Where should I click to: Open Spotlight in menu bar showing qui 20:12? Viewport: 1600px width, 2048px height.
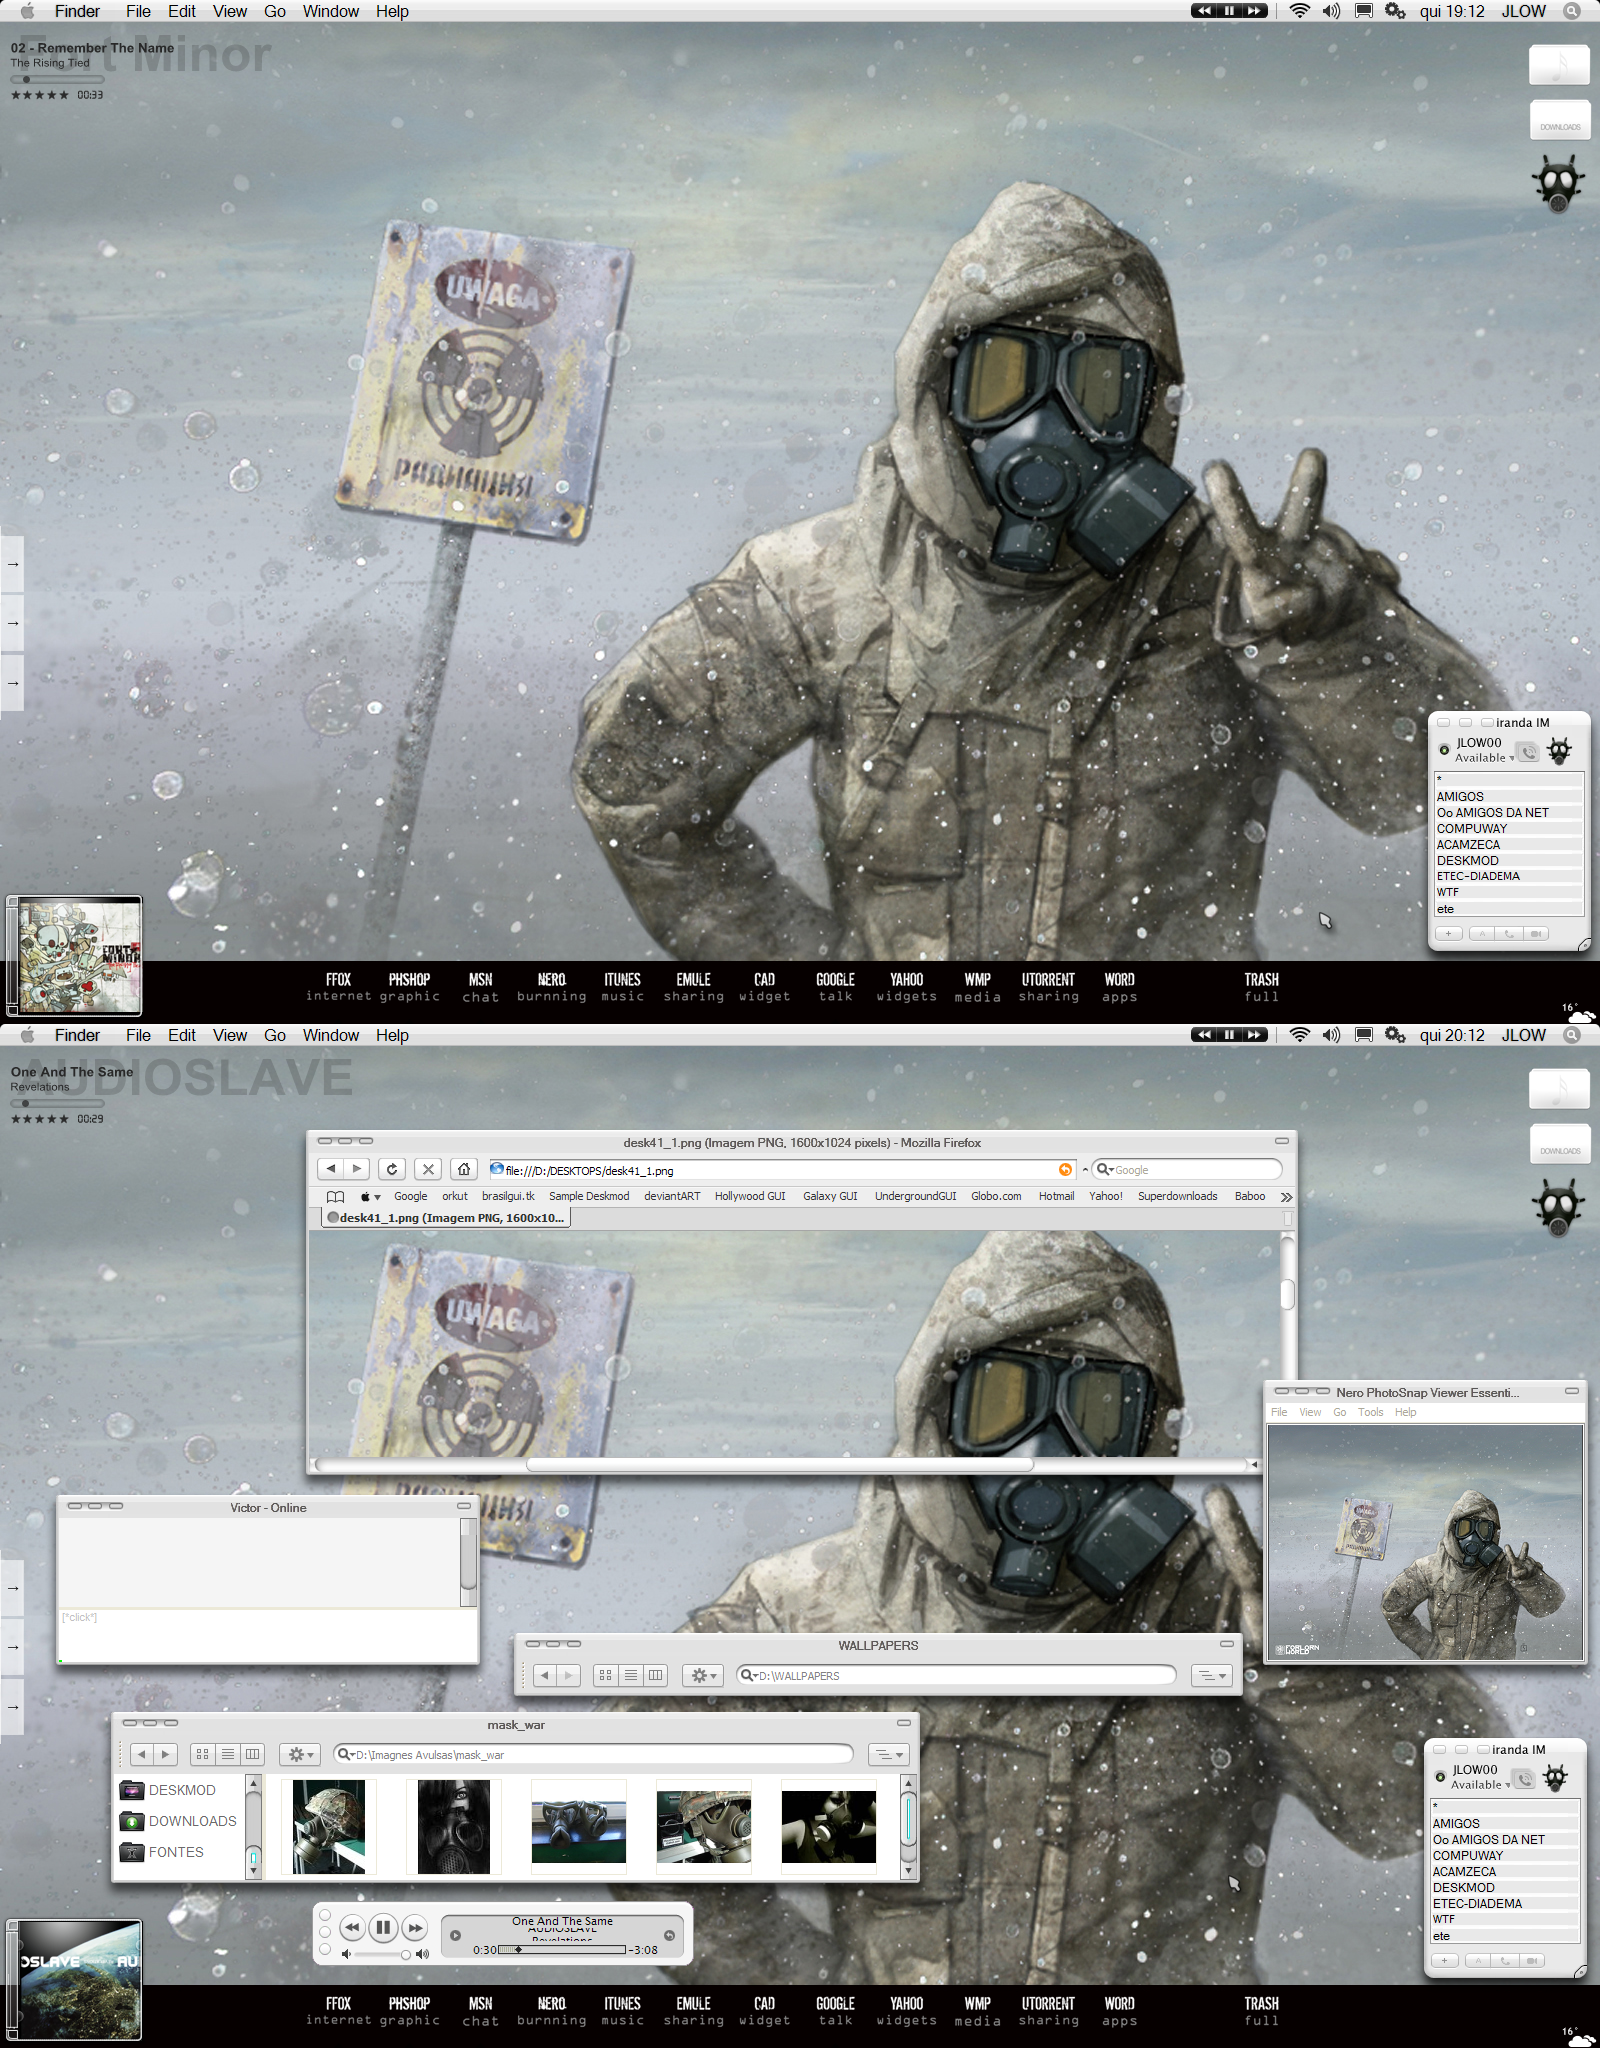(1572, 1035)
